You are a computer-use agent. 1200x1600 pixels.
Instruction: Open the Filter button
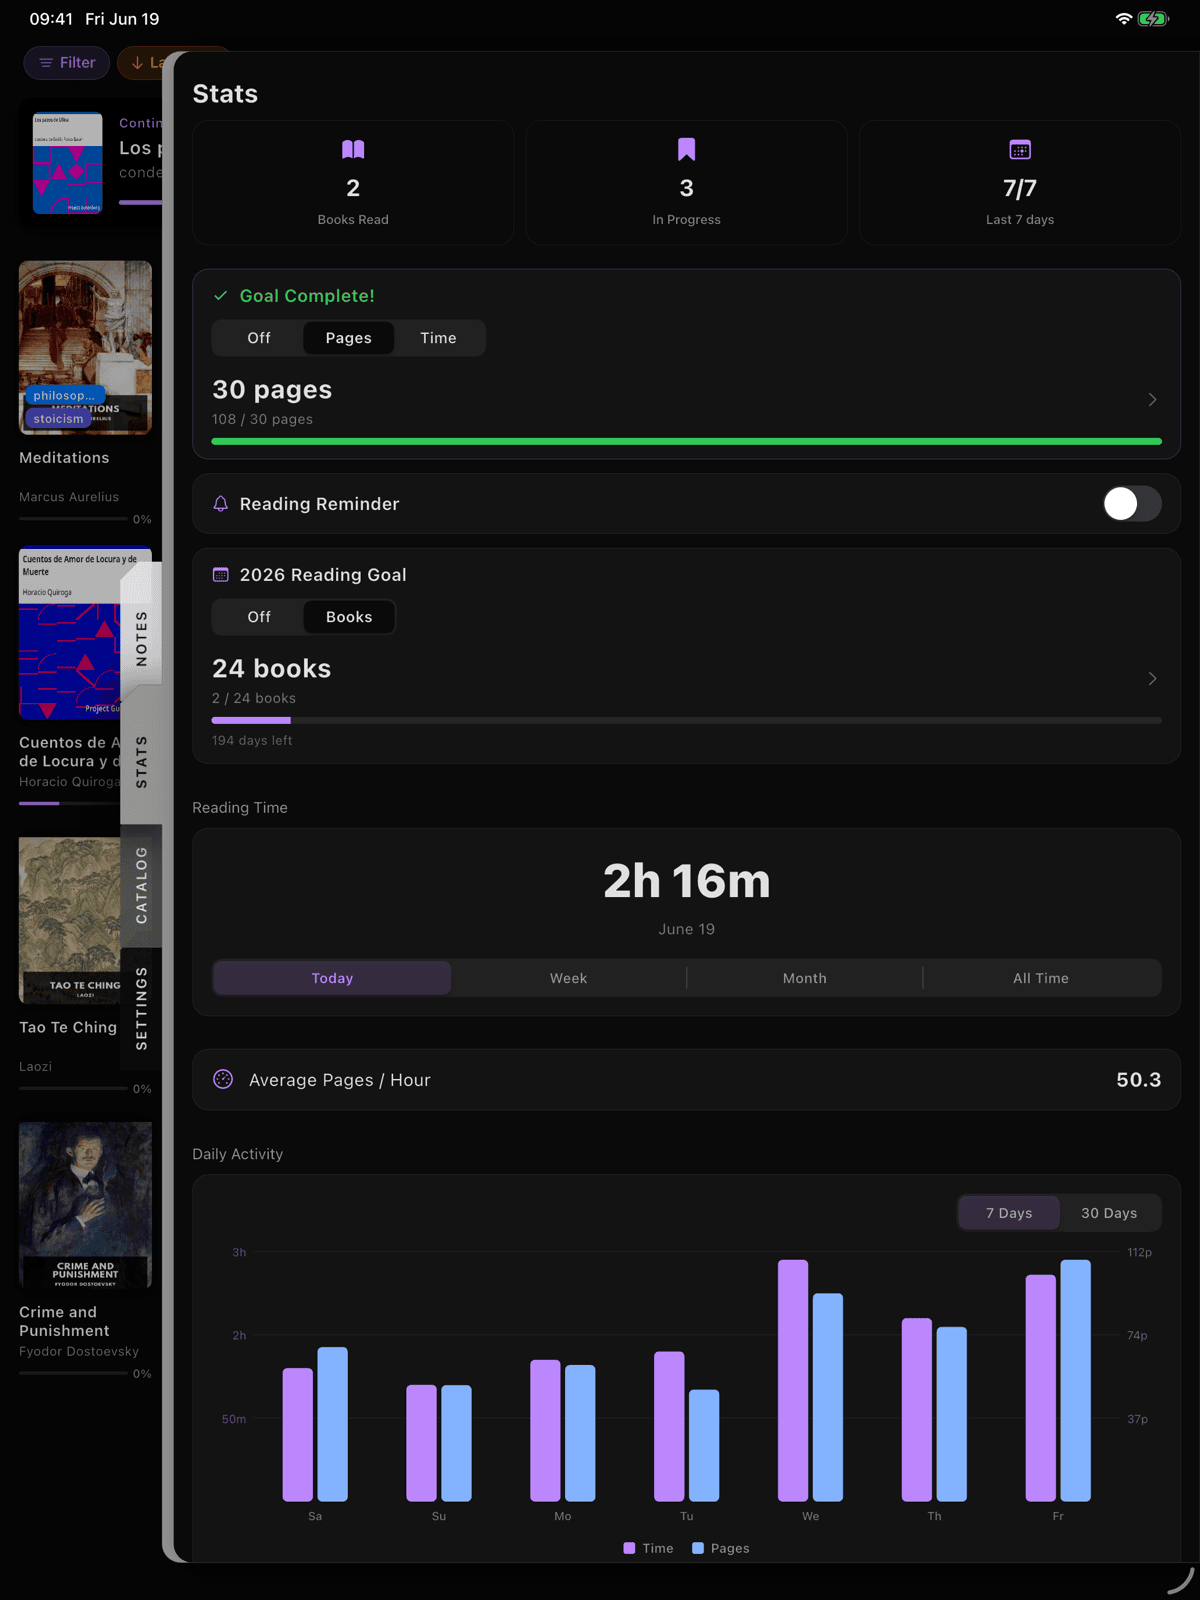click(66, 62)
